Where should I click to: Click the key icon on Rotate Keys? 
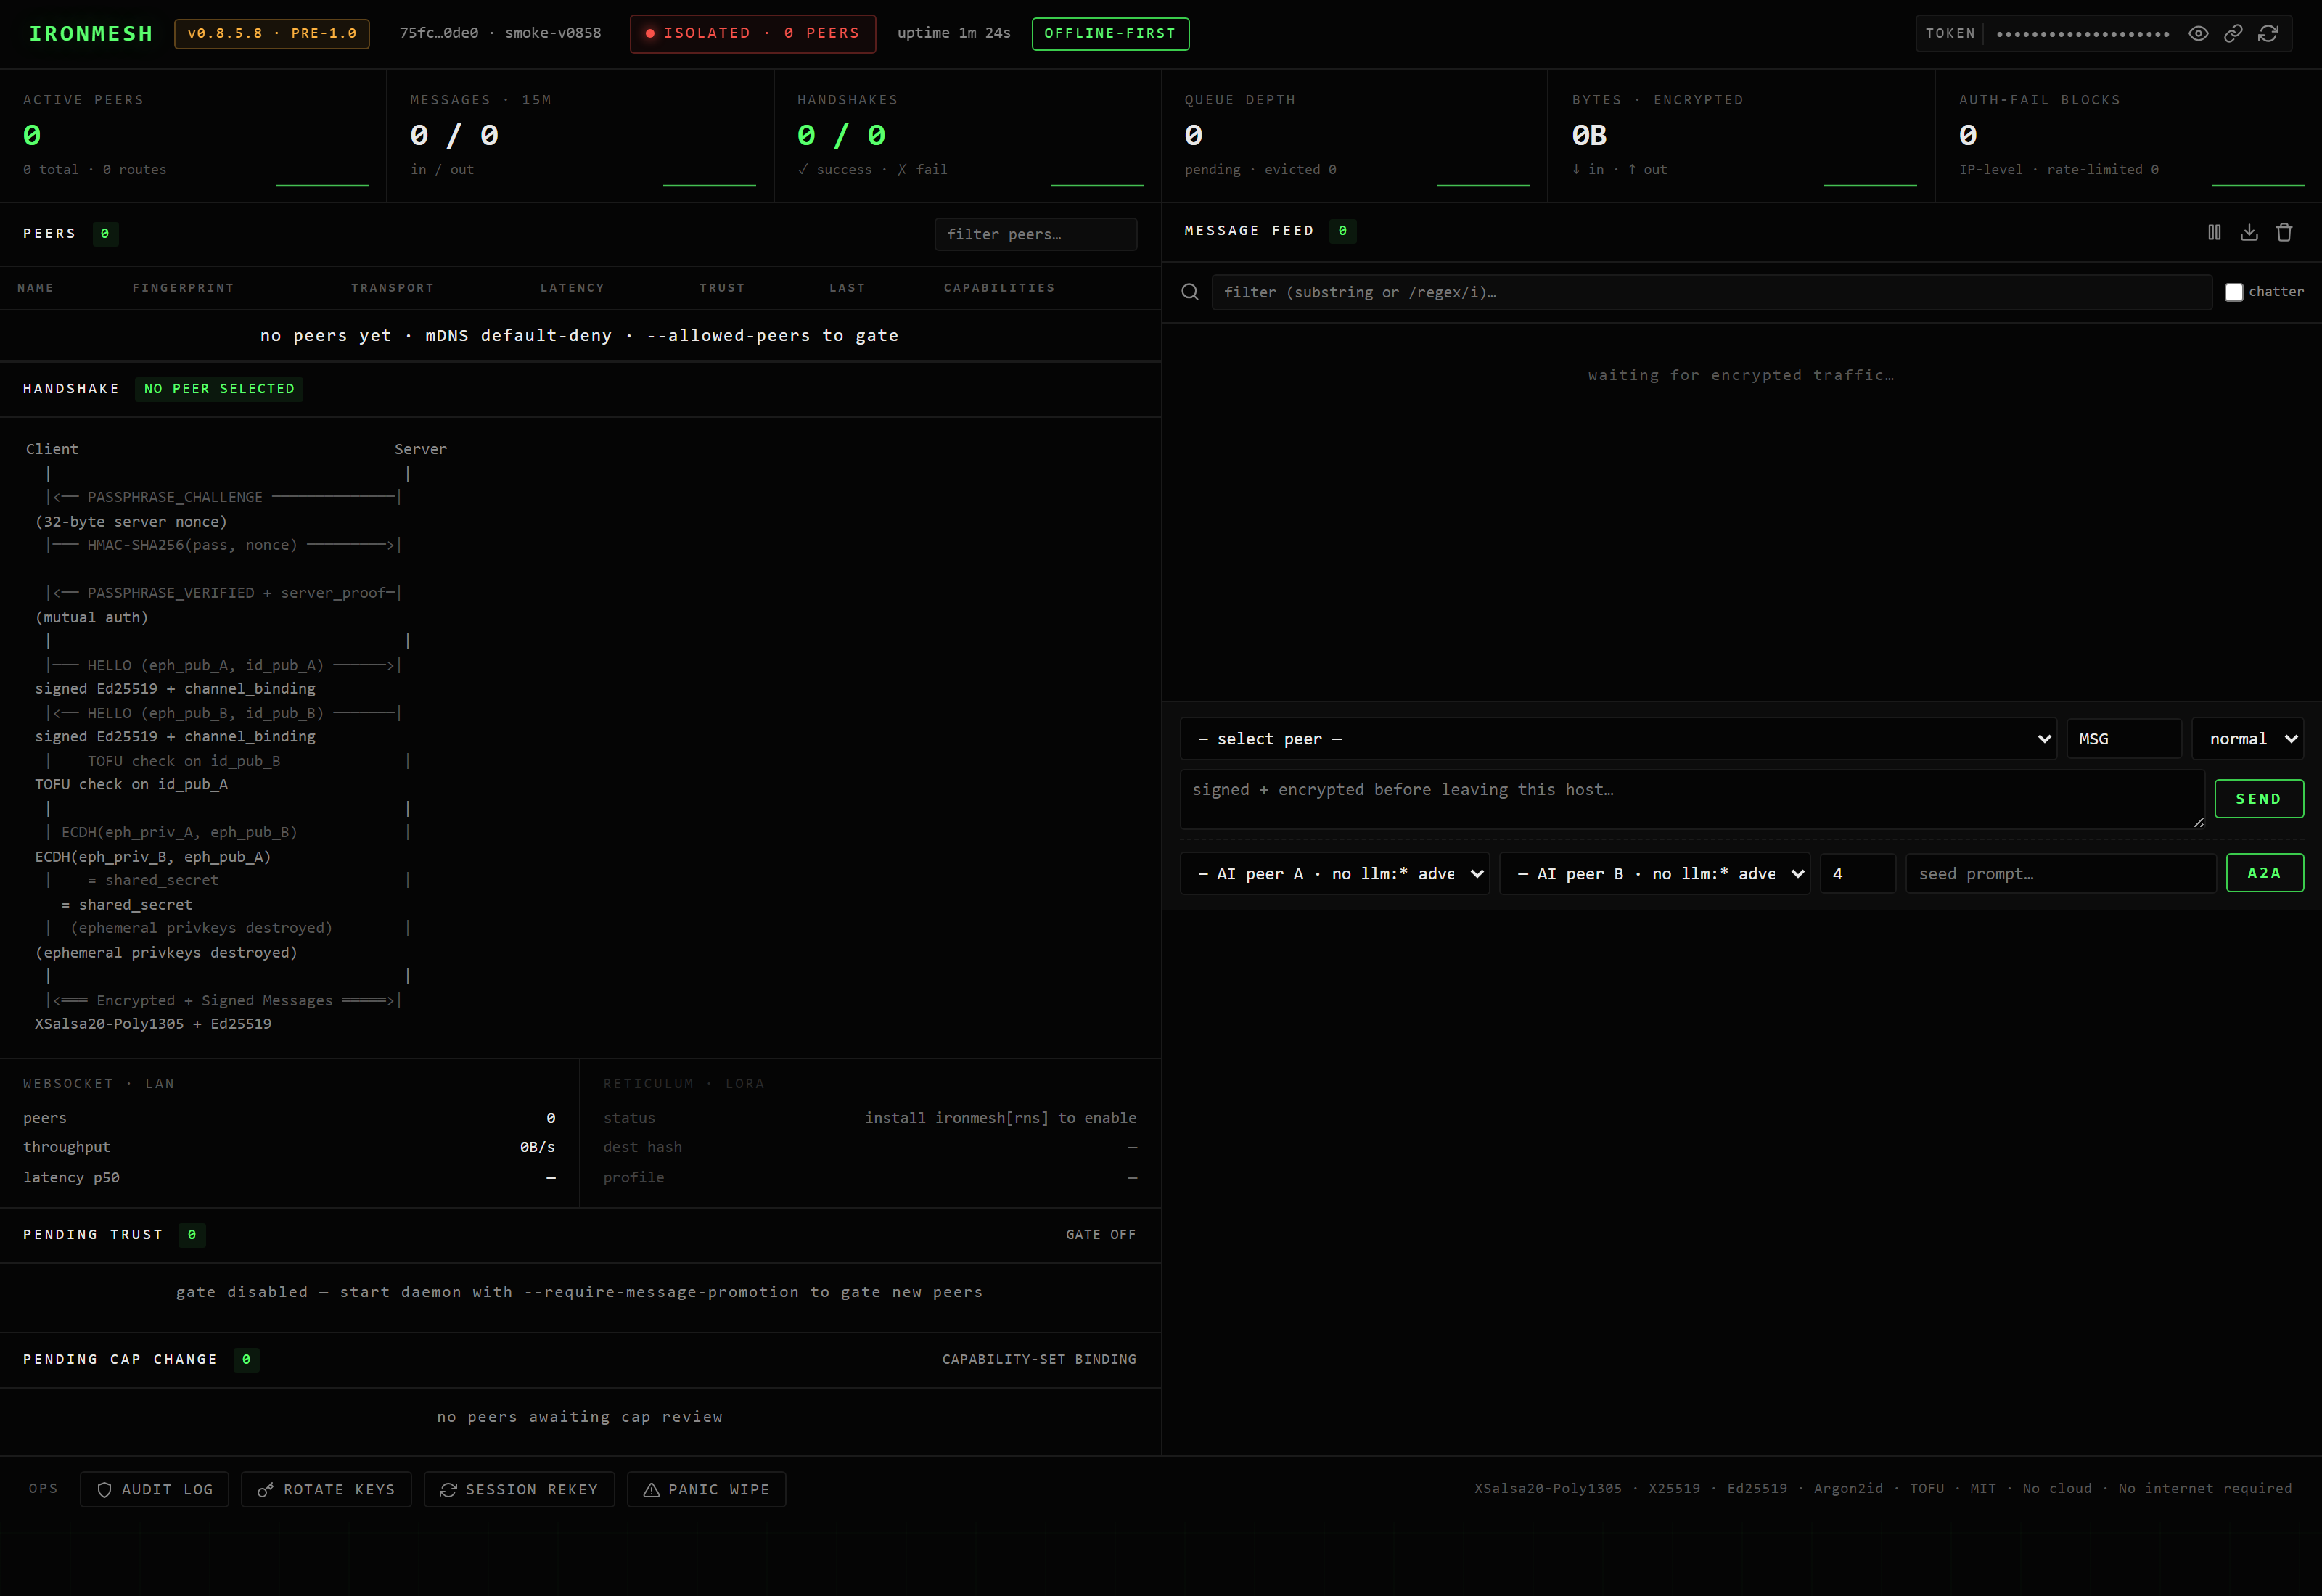coord(265,1489)
